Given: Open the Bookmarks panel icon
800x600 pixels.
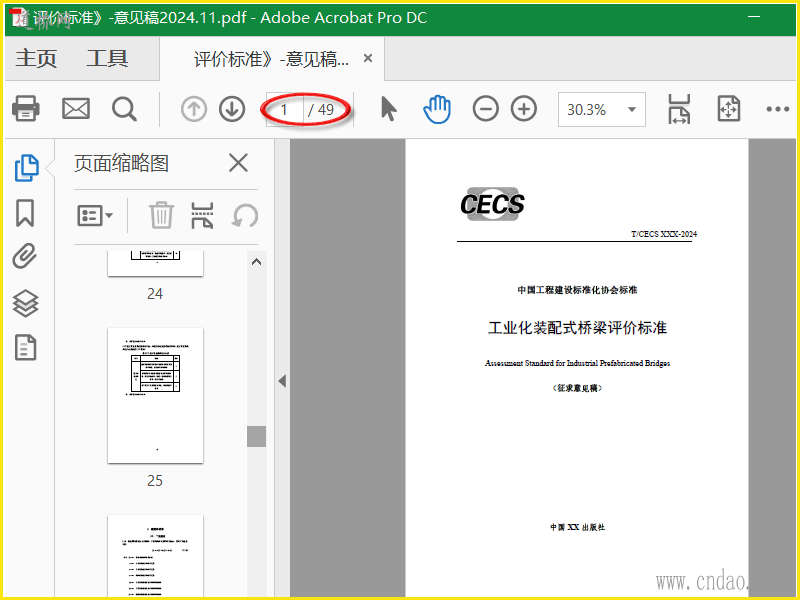Looking at the screenshot, I should pos(25,212).
